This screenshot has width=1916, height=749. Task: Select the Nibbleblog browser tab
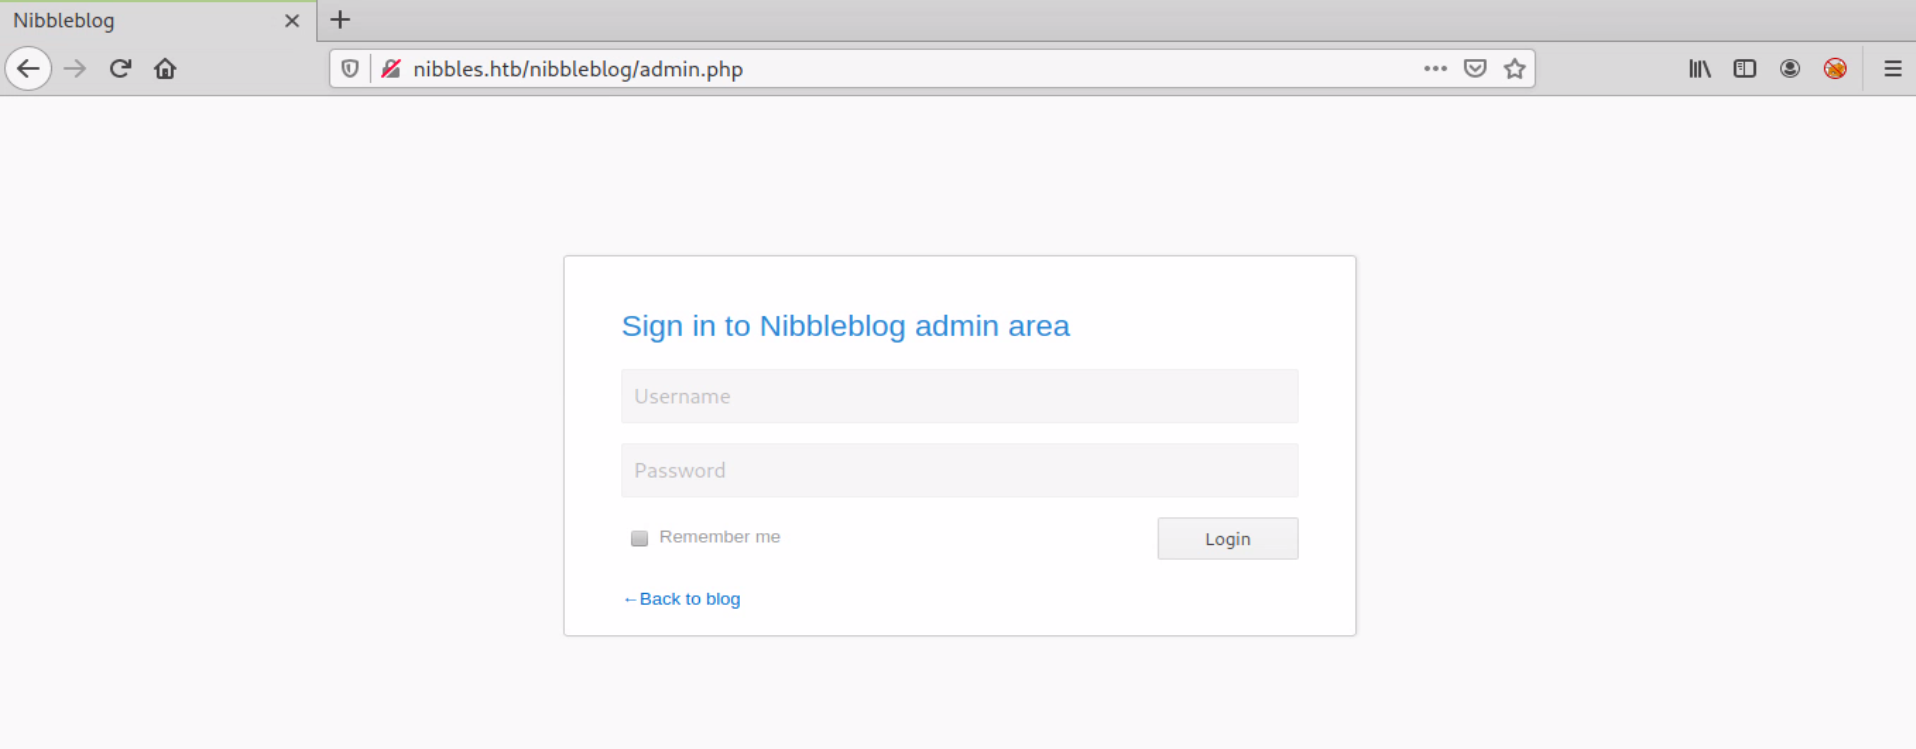140,20
